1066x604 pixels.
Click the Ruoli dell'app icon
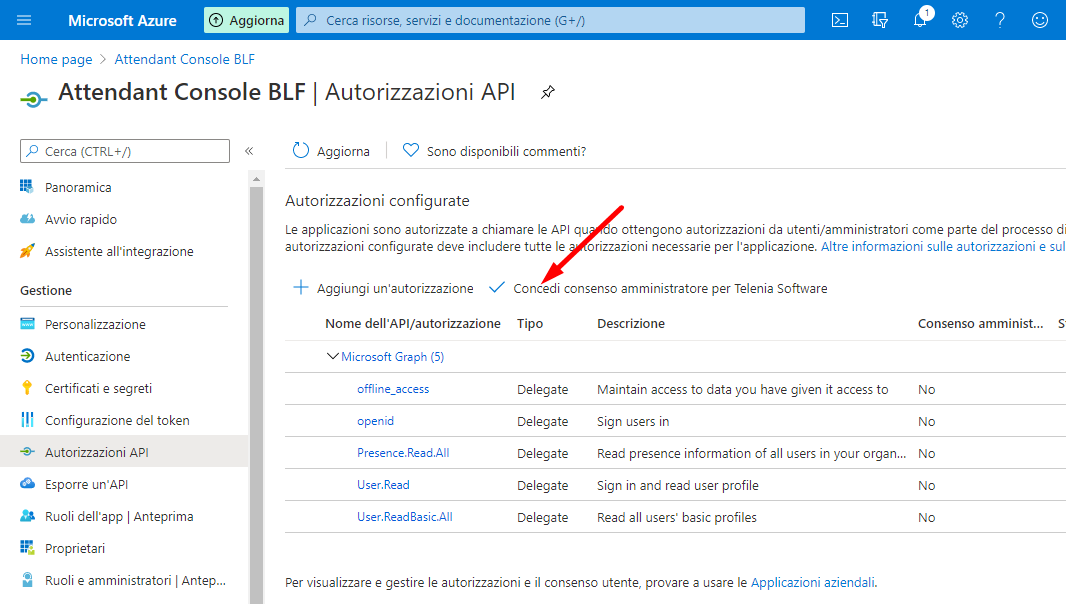[x=27, y=515]
